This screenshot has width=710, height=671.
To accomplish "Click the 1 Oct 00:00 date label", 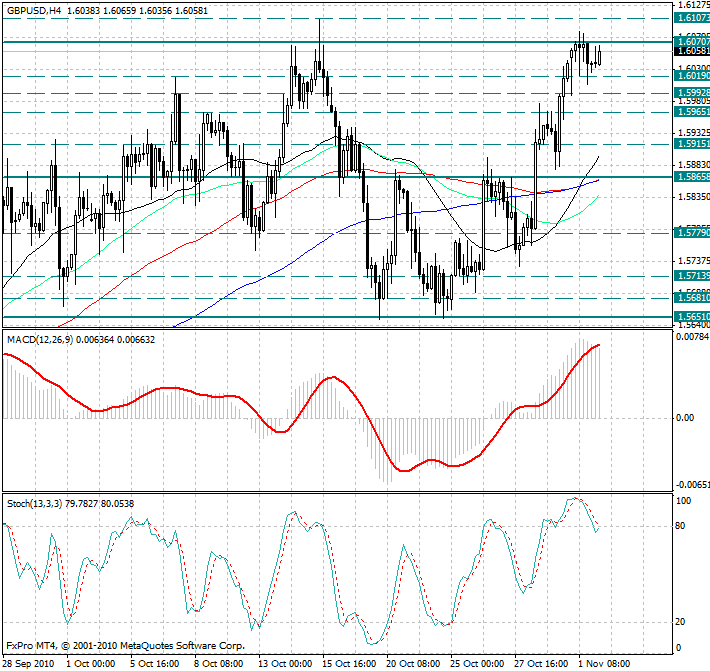I will click(91, 664).
